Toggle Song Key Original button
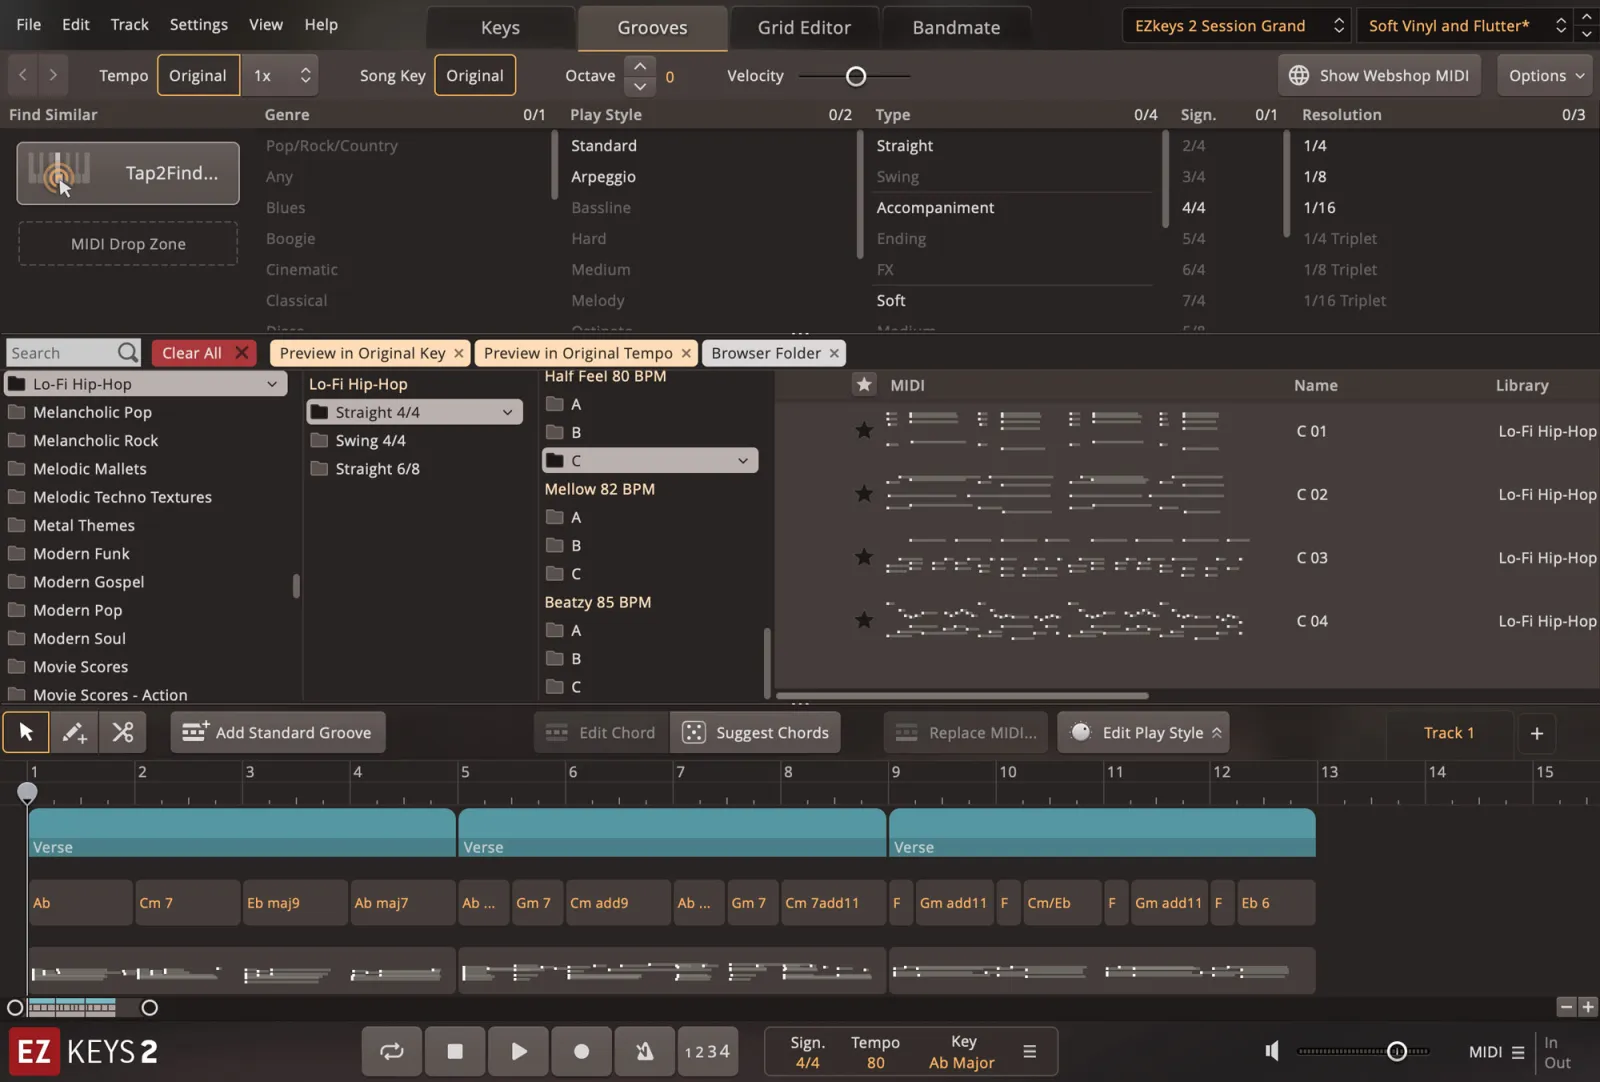 (x=475, y=75)
